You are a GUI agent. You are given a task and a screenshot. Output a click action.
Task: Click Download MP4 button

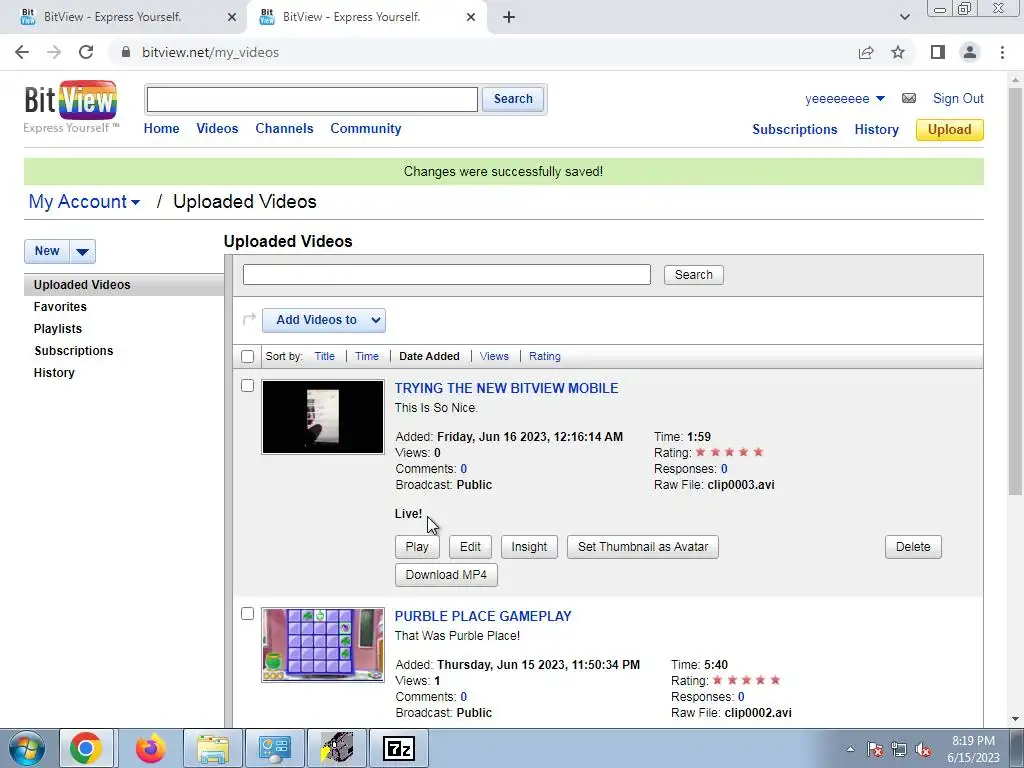[x=446, y=575]
